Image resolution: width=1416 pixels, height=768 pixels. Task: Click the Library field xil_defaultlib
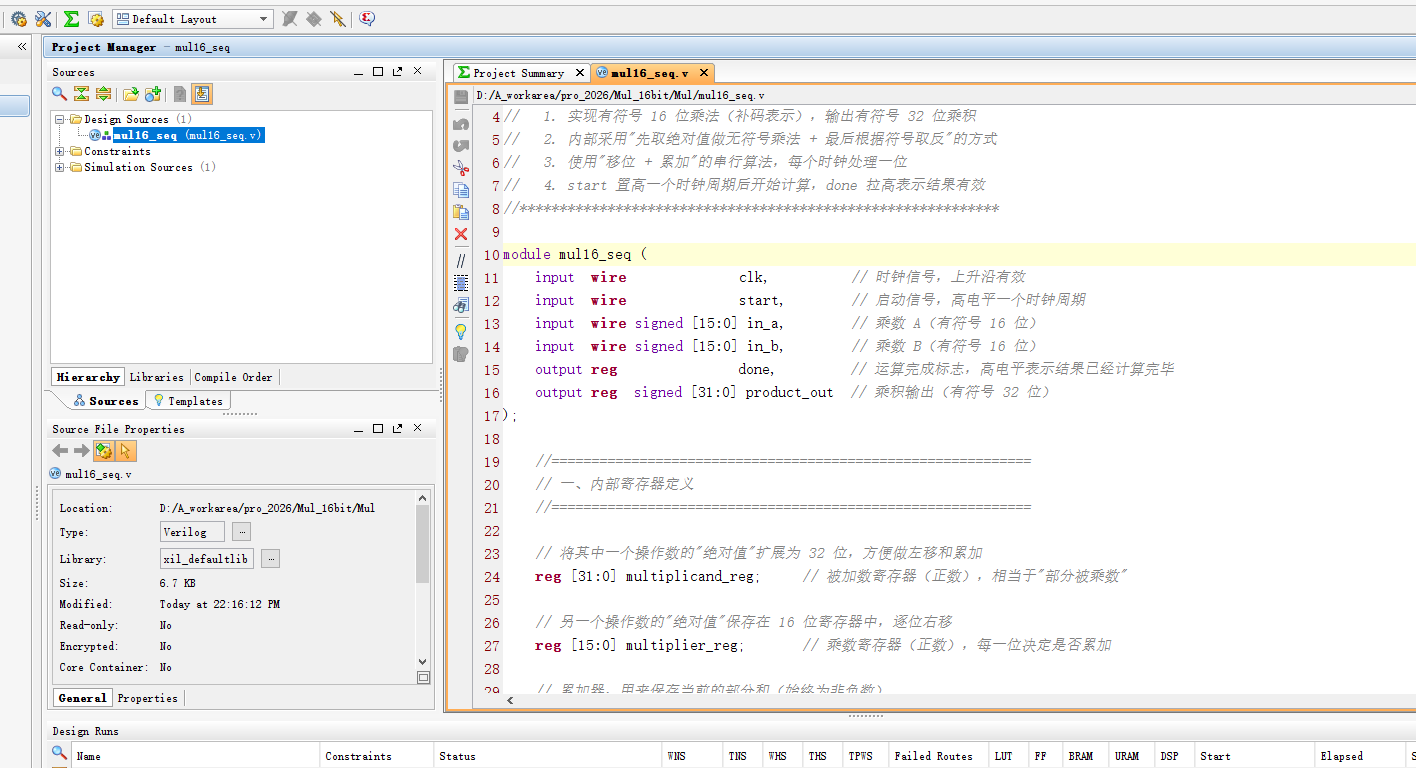tap(207, 559)
